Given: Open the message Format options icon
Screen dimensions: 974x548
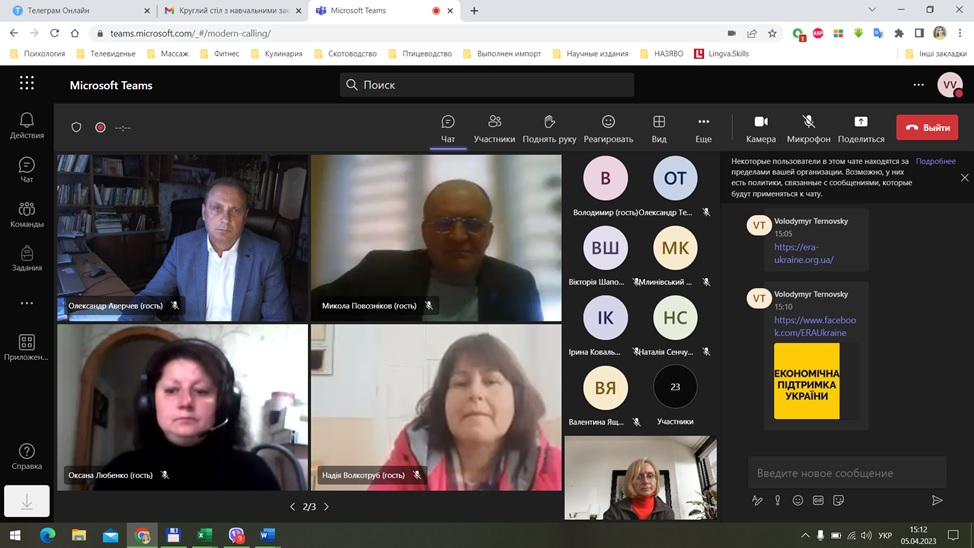Looking at the screenshot, I should 757,500.
